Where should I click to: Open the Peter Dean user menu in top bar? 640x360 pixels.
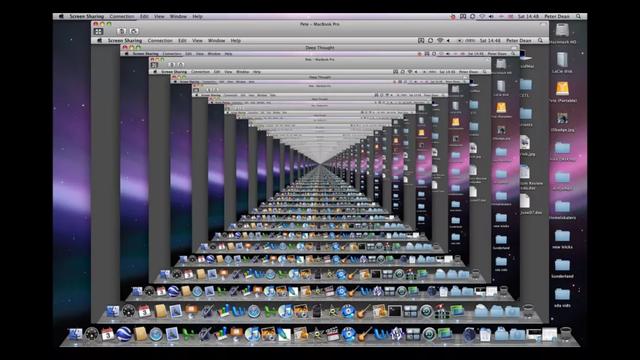pyautogui.click(x=557, y=17)
